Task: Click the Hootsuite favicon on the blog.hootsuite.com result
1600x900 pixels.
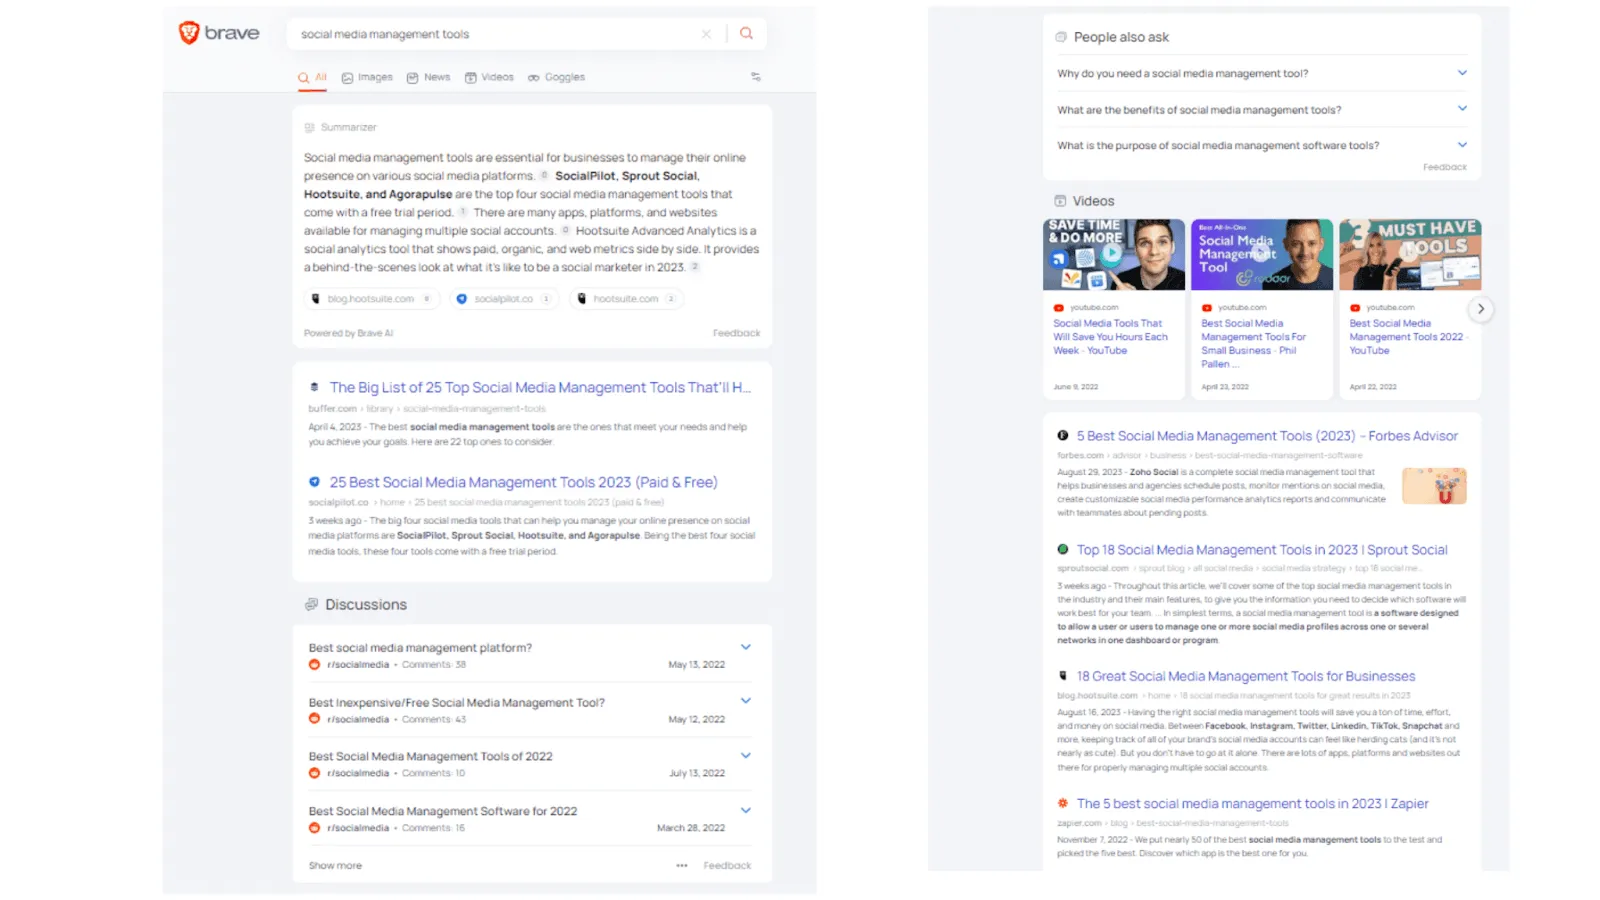Action: (1065, 675)
